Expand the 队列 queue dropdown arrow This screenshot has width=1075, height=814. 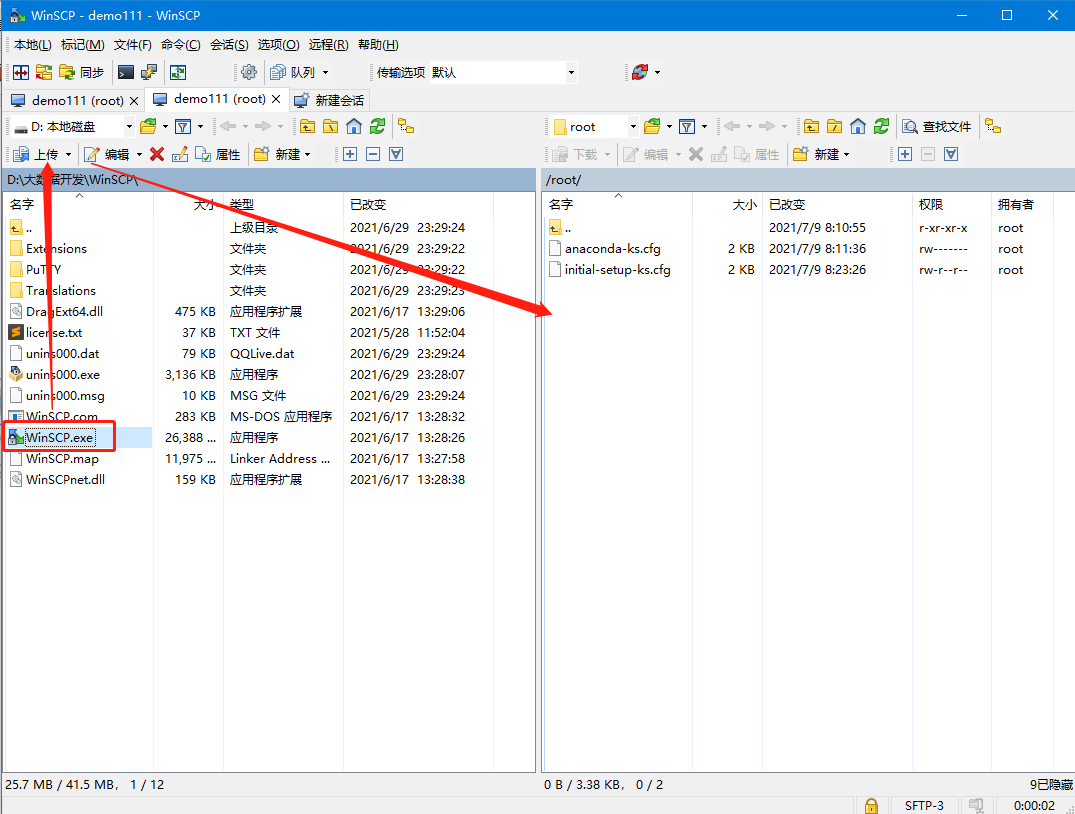point(326,72)
